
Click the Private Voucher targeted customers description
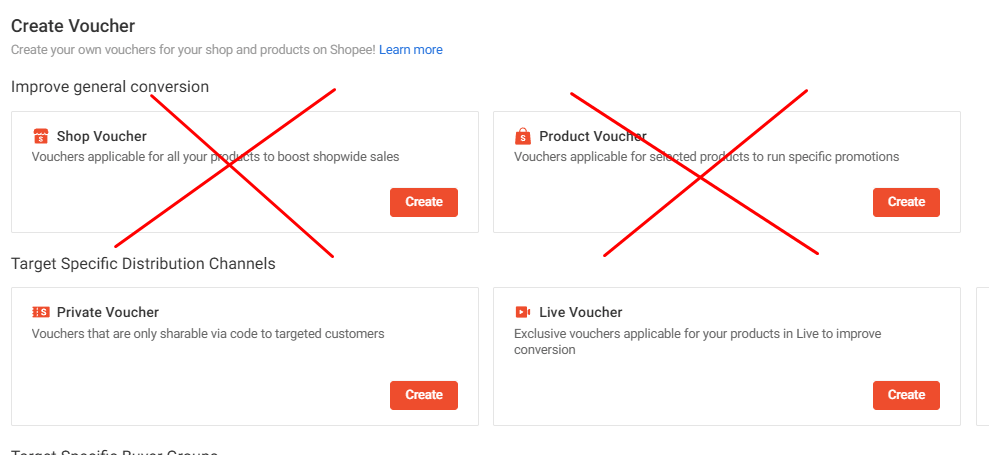(208, 333)
